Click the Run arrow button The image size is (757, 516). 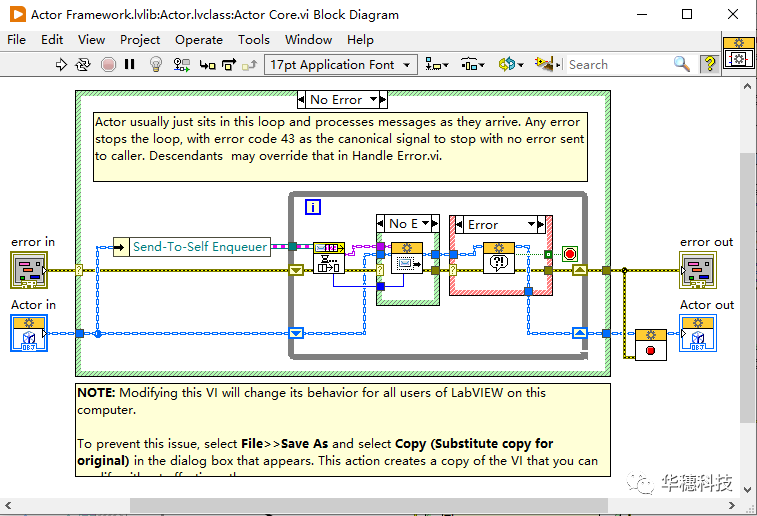point(61,64)
